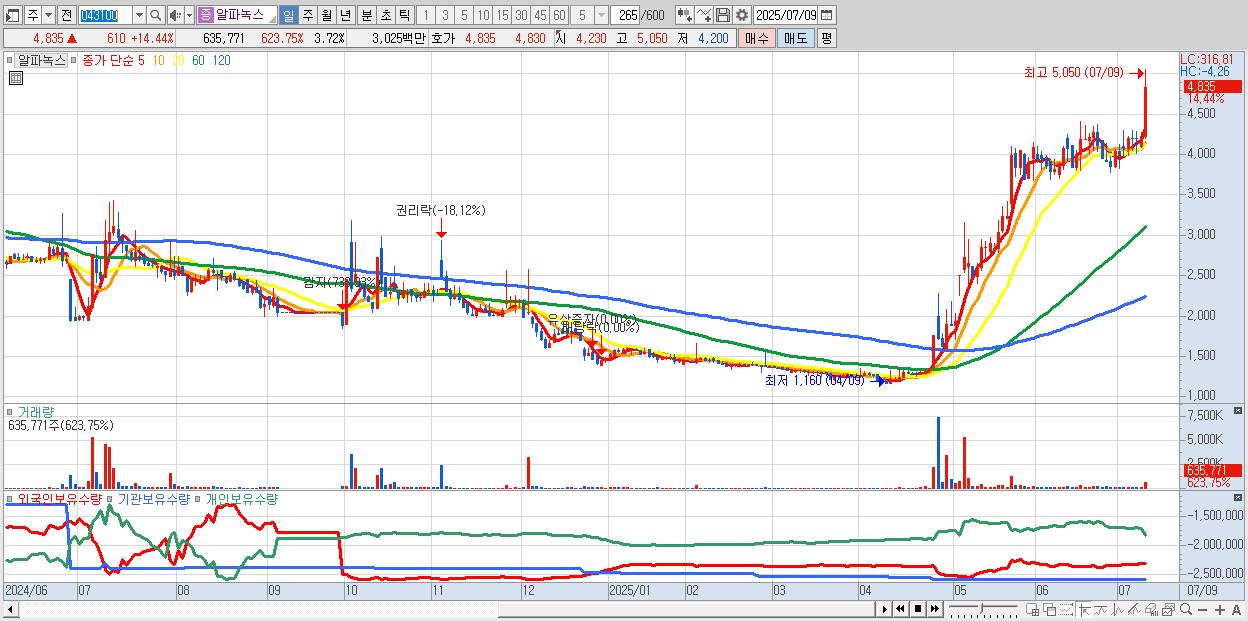
Task: Click the 주 button at top-left
Action: (32, 15)
